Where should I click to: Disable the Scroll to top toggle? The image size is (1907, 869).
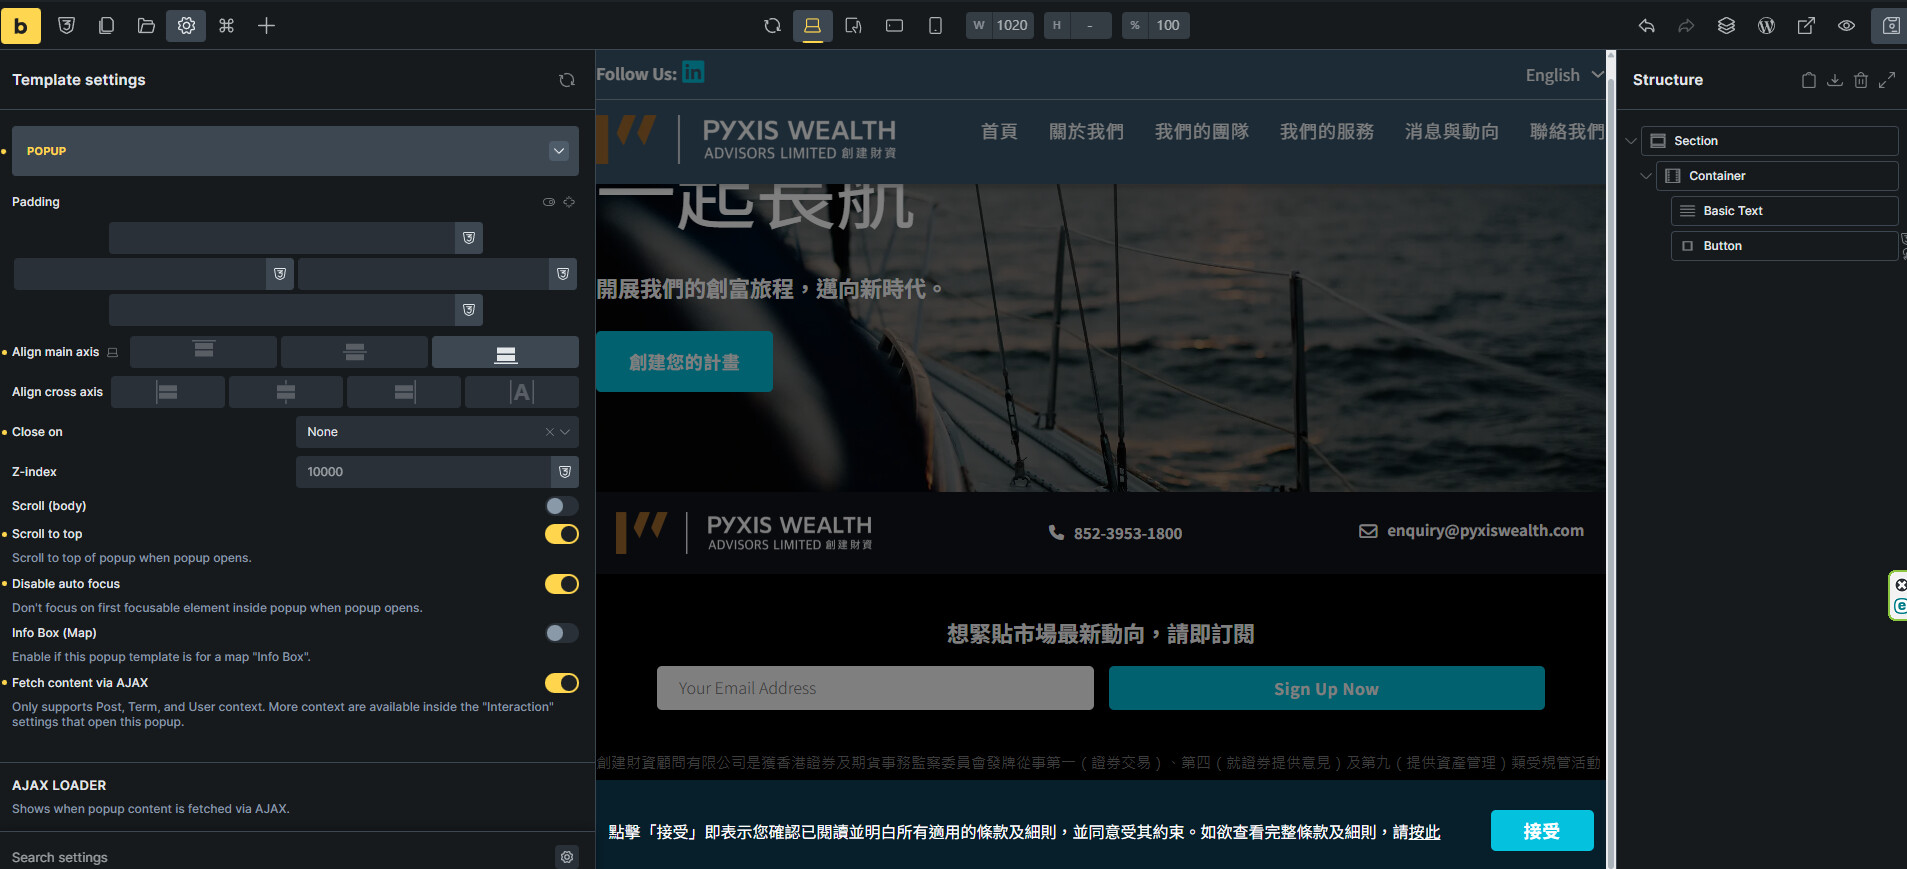[561, 534]
